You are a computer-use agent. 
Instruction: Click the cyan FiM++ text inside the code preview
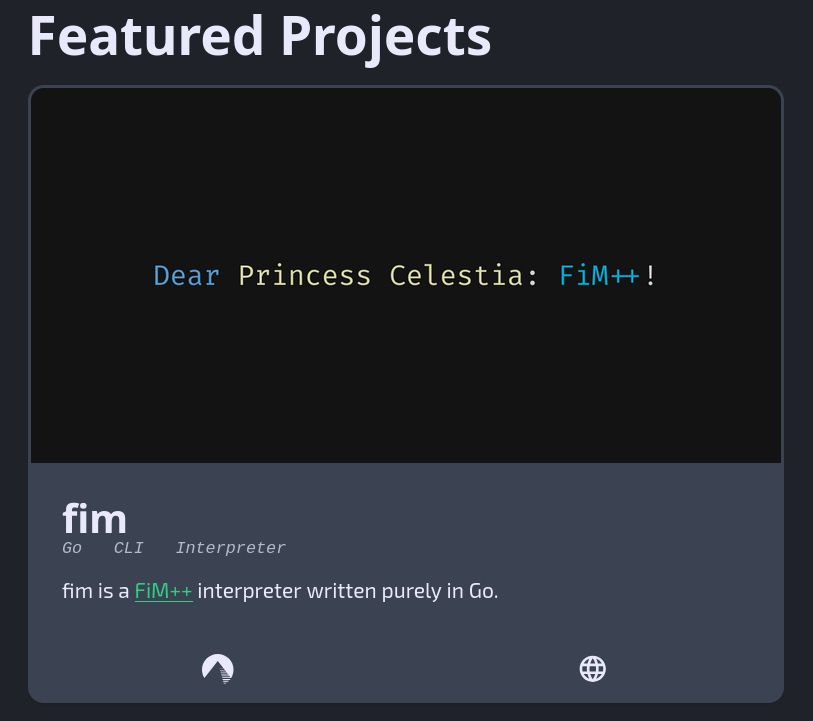[599, 275]
